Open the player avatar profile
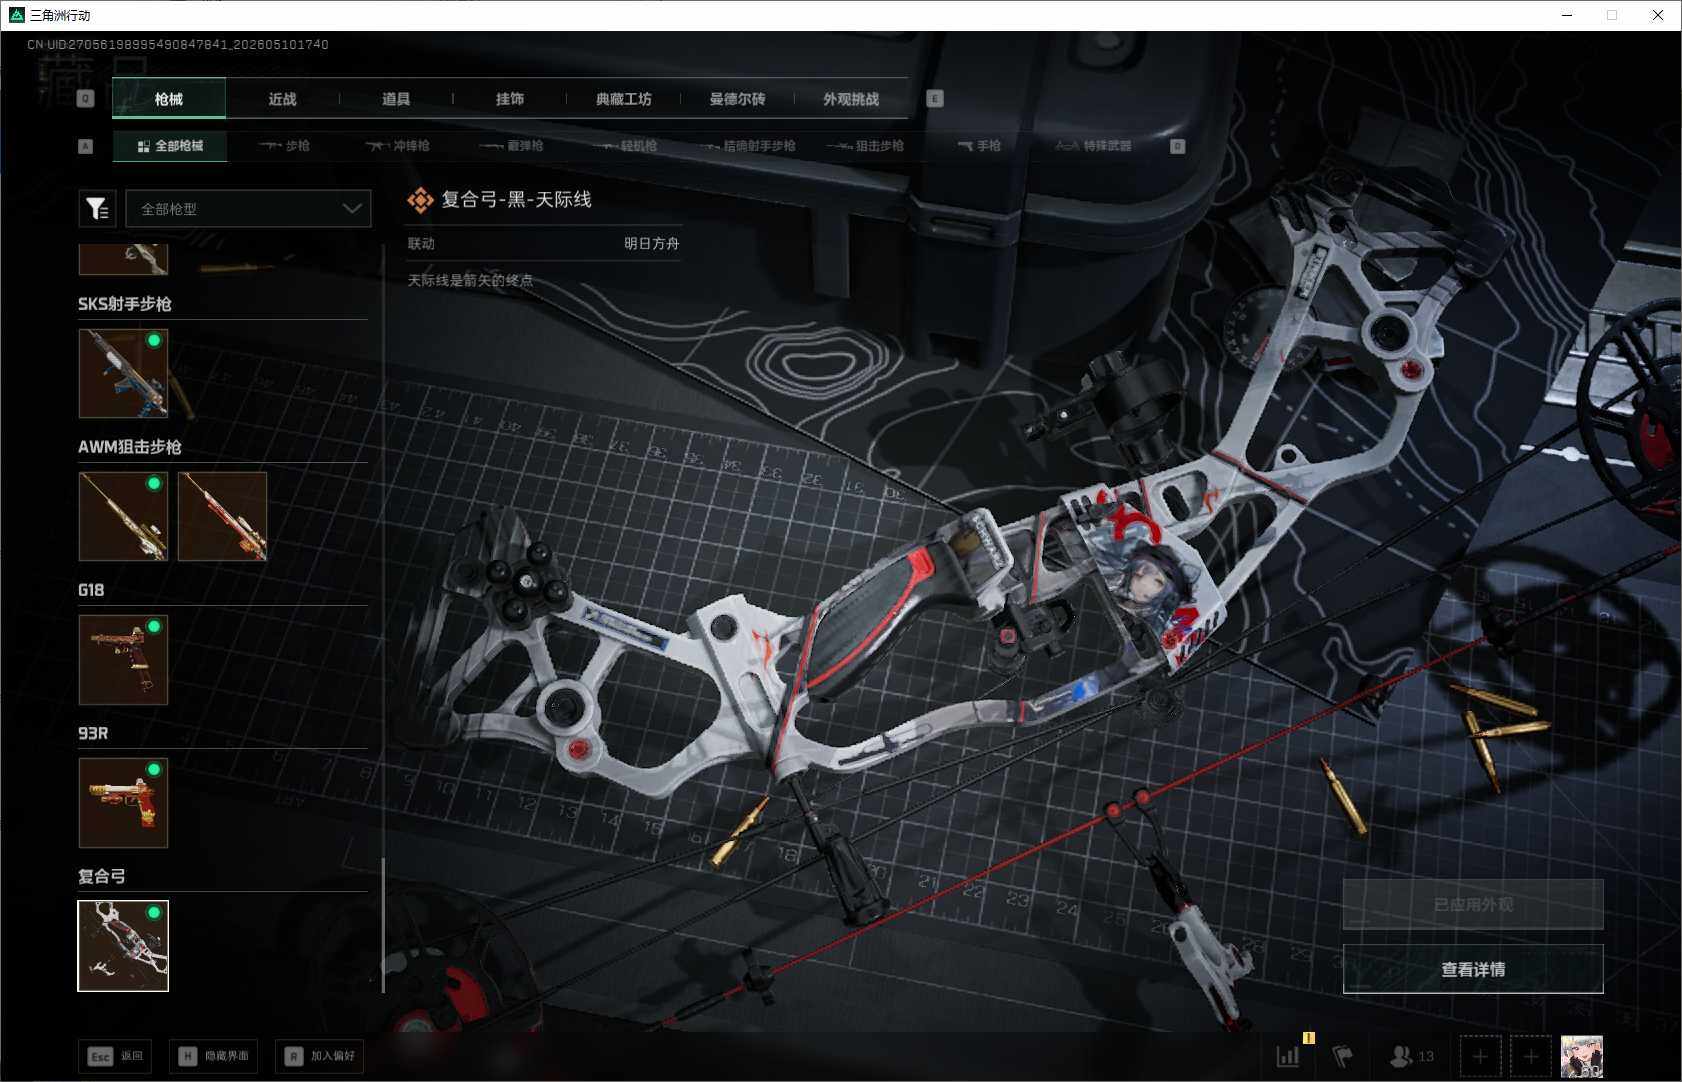The height and width of the screenshot is (1082, 1682). click(x=1582, y=1056)
